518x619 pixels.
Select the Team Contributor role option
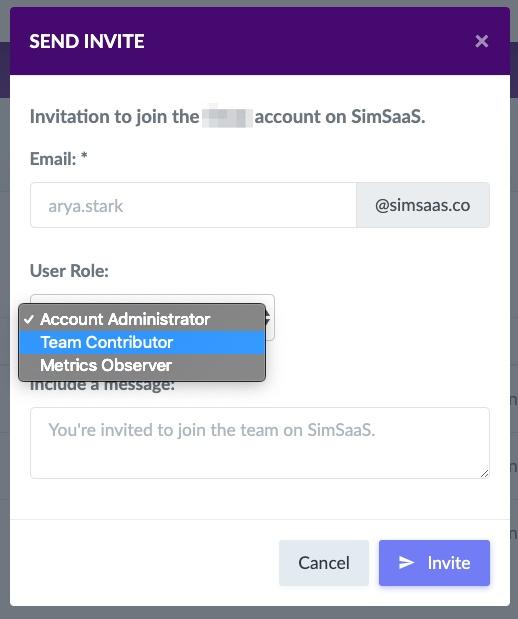click(142, 342)
